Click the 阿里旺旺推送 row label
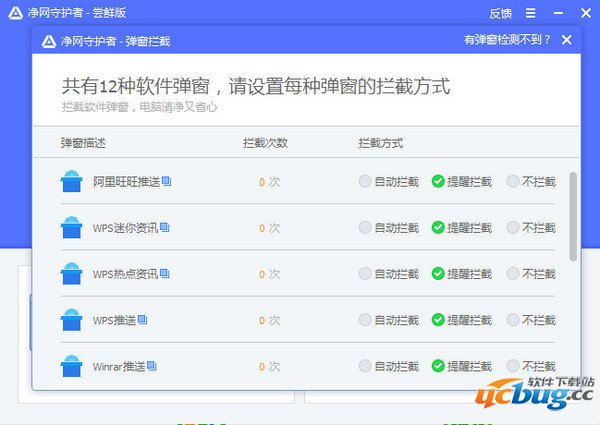Screen dimensions: 600x425 [126, 181]
